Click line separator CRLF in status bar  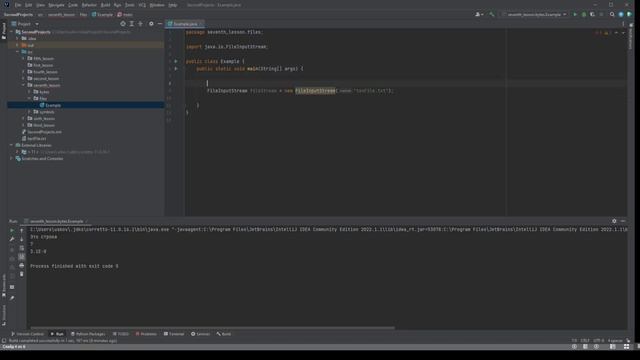585,340
